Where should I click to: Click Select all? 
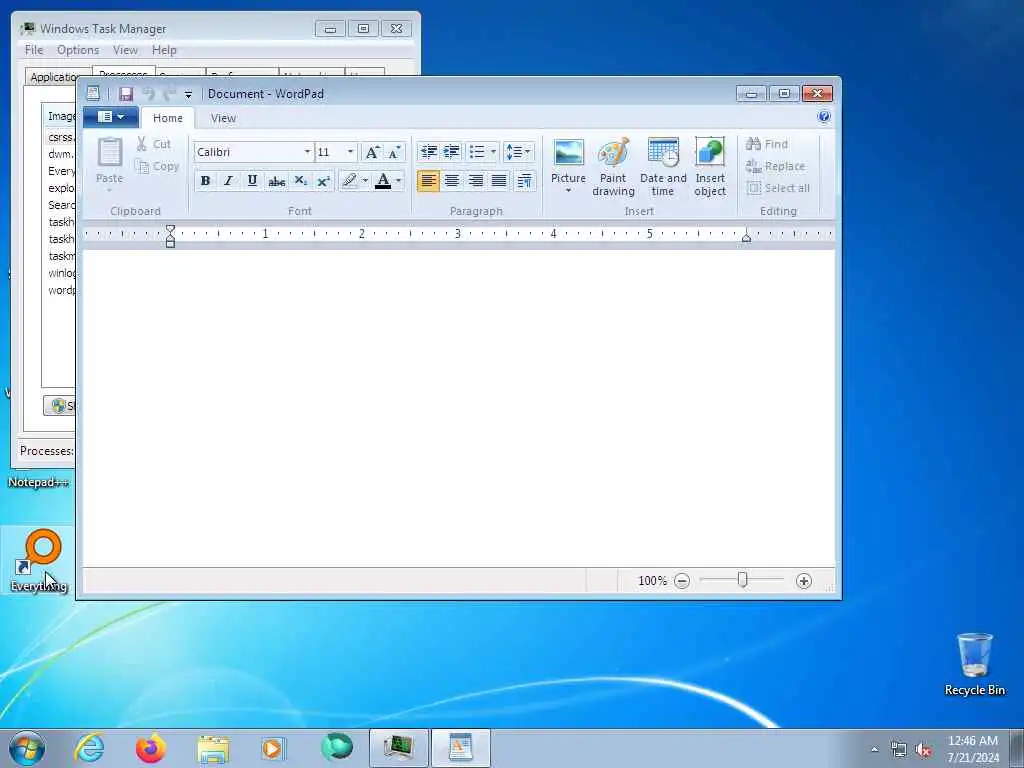point(778,188)
